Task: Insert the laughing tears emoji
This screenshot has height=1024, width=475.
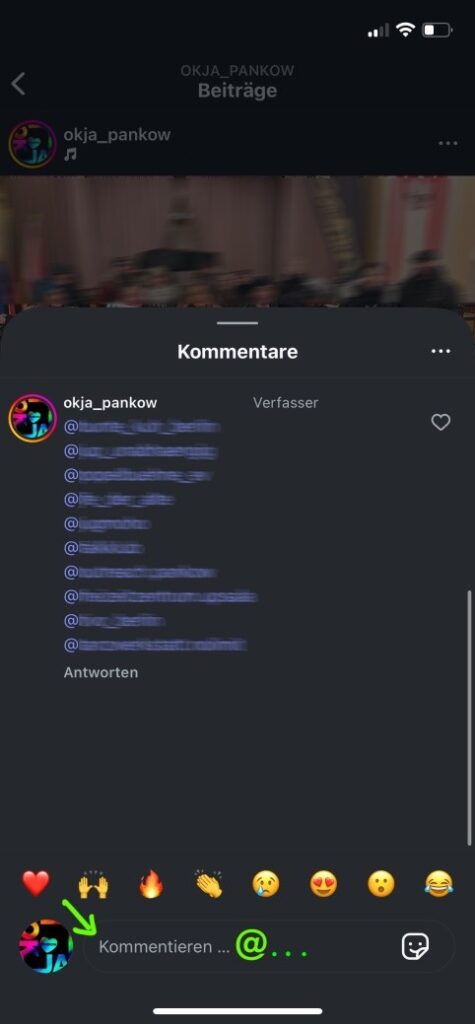Action: [x=438, y=884]
